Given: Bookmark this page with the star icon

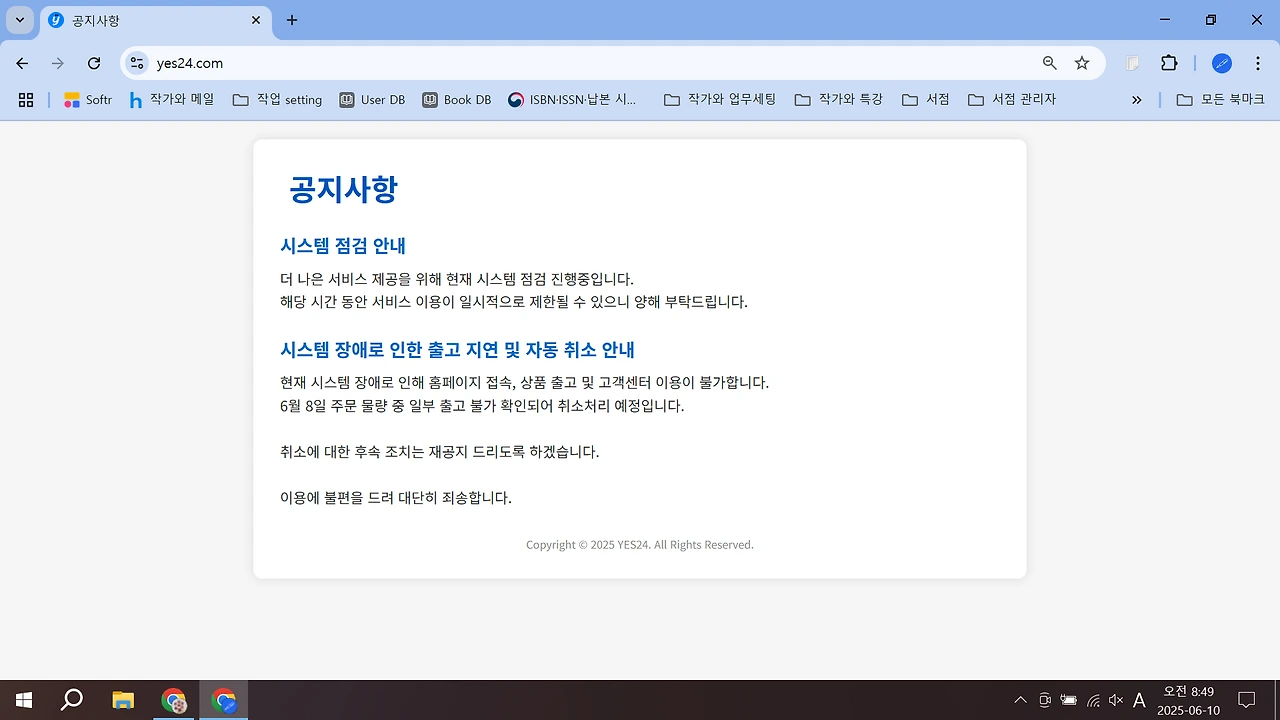Looking at the screenshot, I should click(x=1082, y=63).
